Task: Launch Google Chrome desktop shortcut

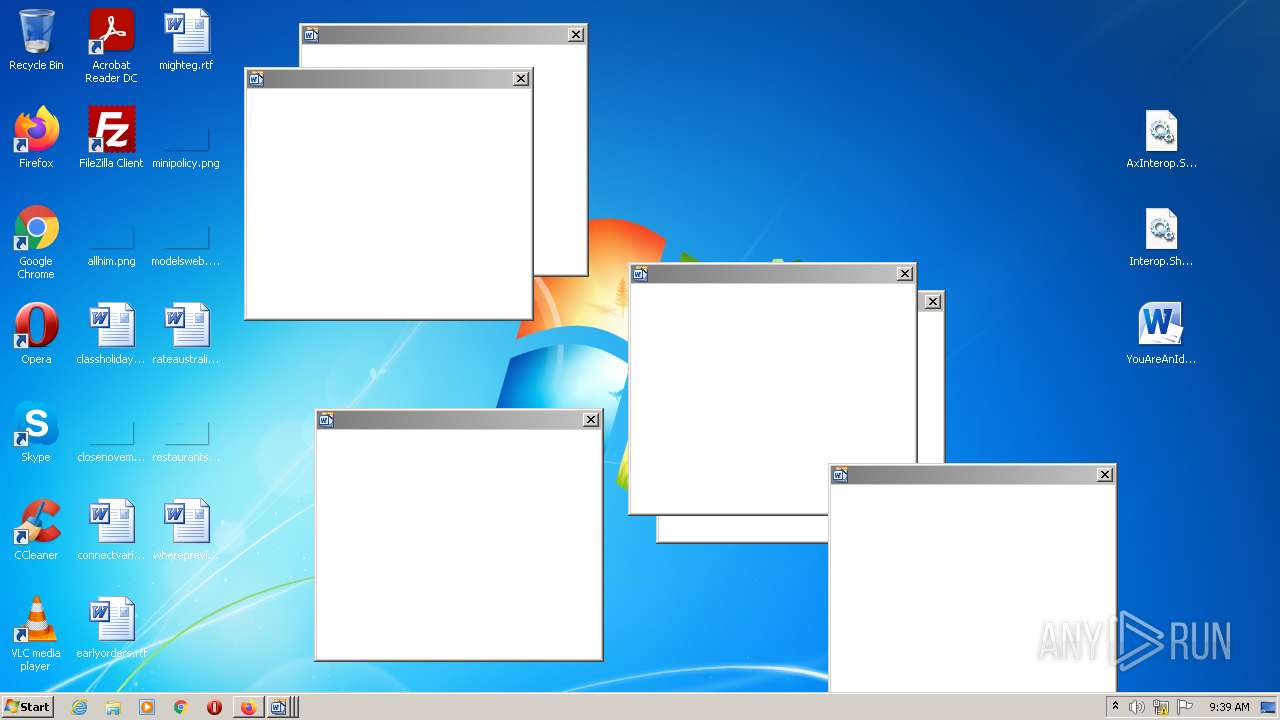Action: (x=36, y=242)
